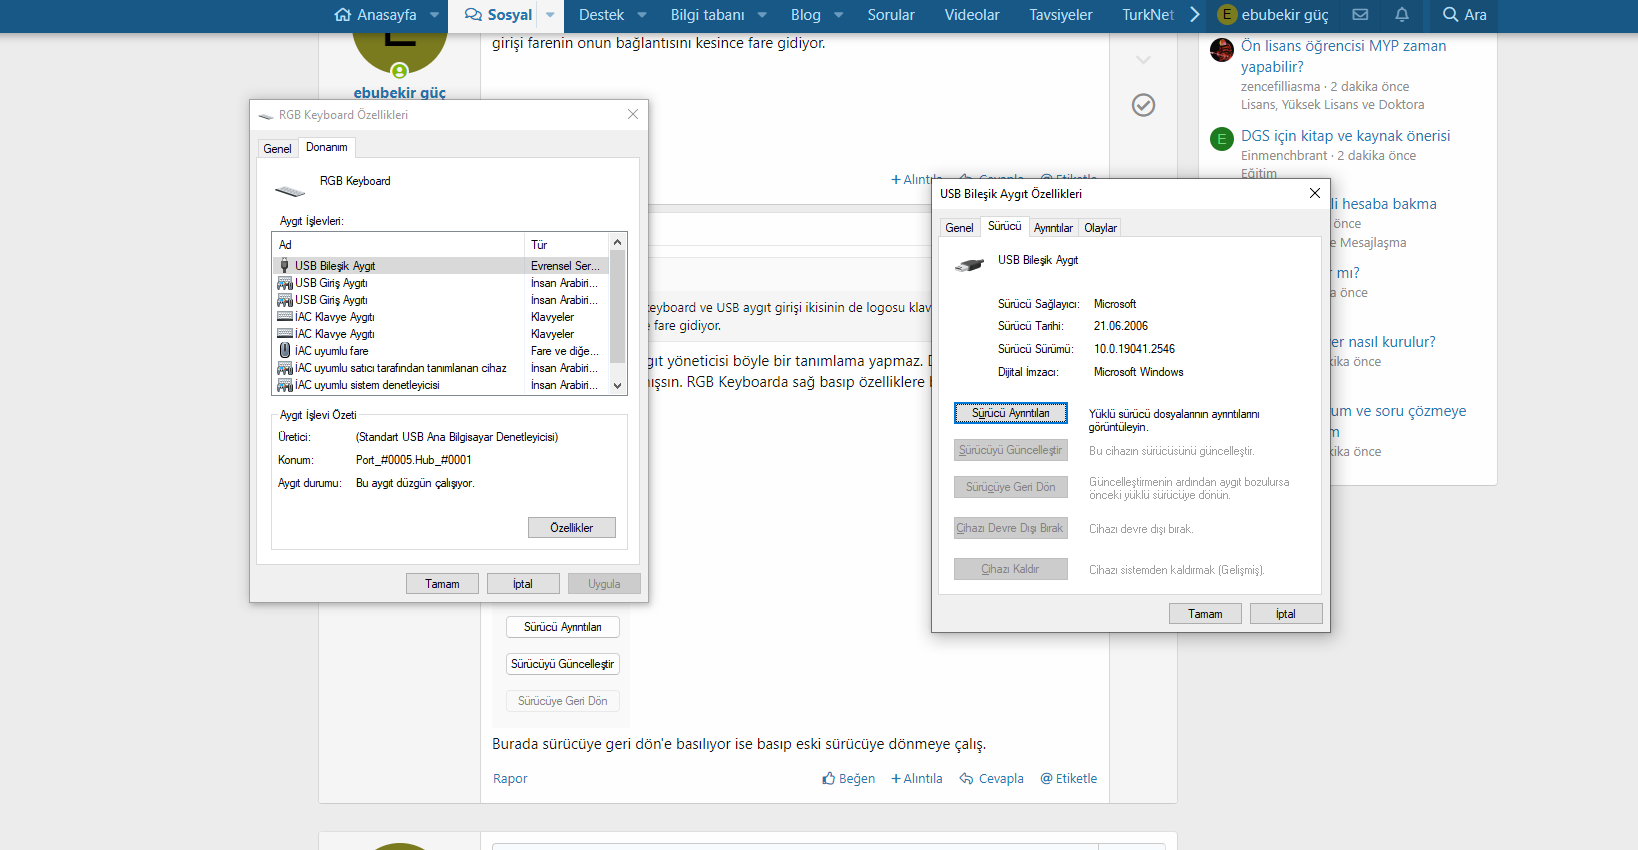1638x850 pixels.
Task: Click the Etiketle link beside Cevapla
Action: coord(1069,779)
